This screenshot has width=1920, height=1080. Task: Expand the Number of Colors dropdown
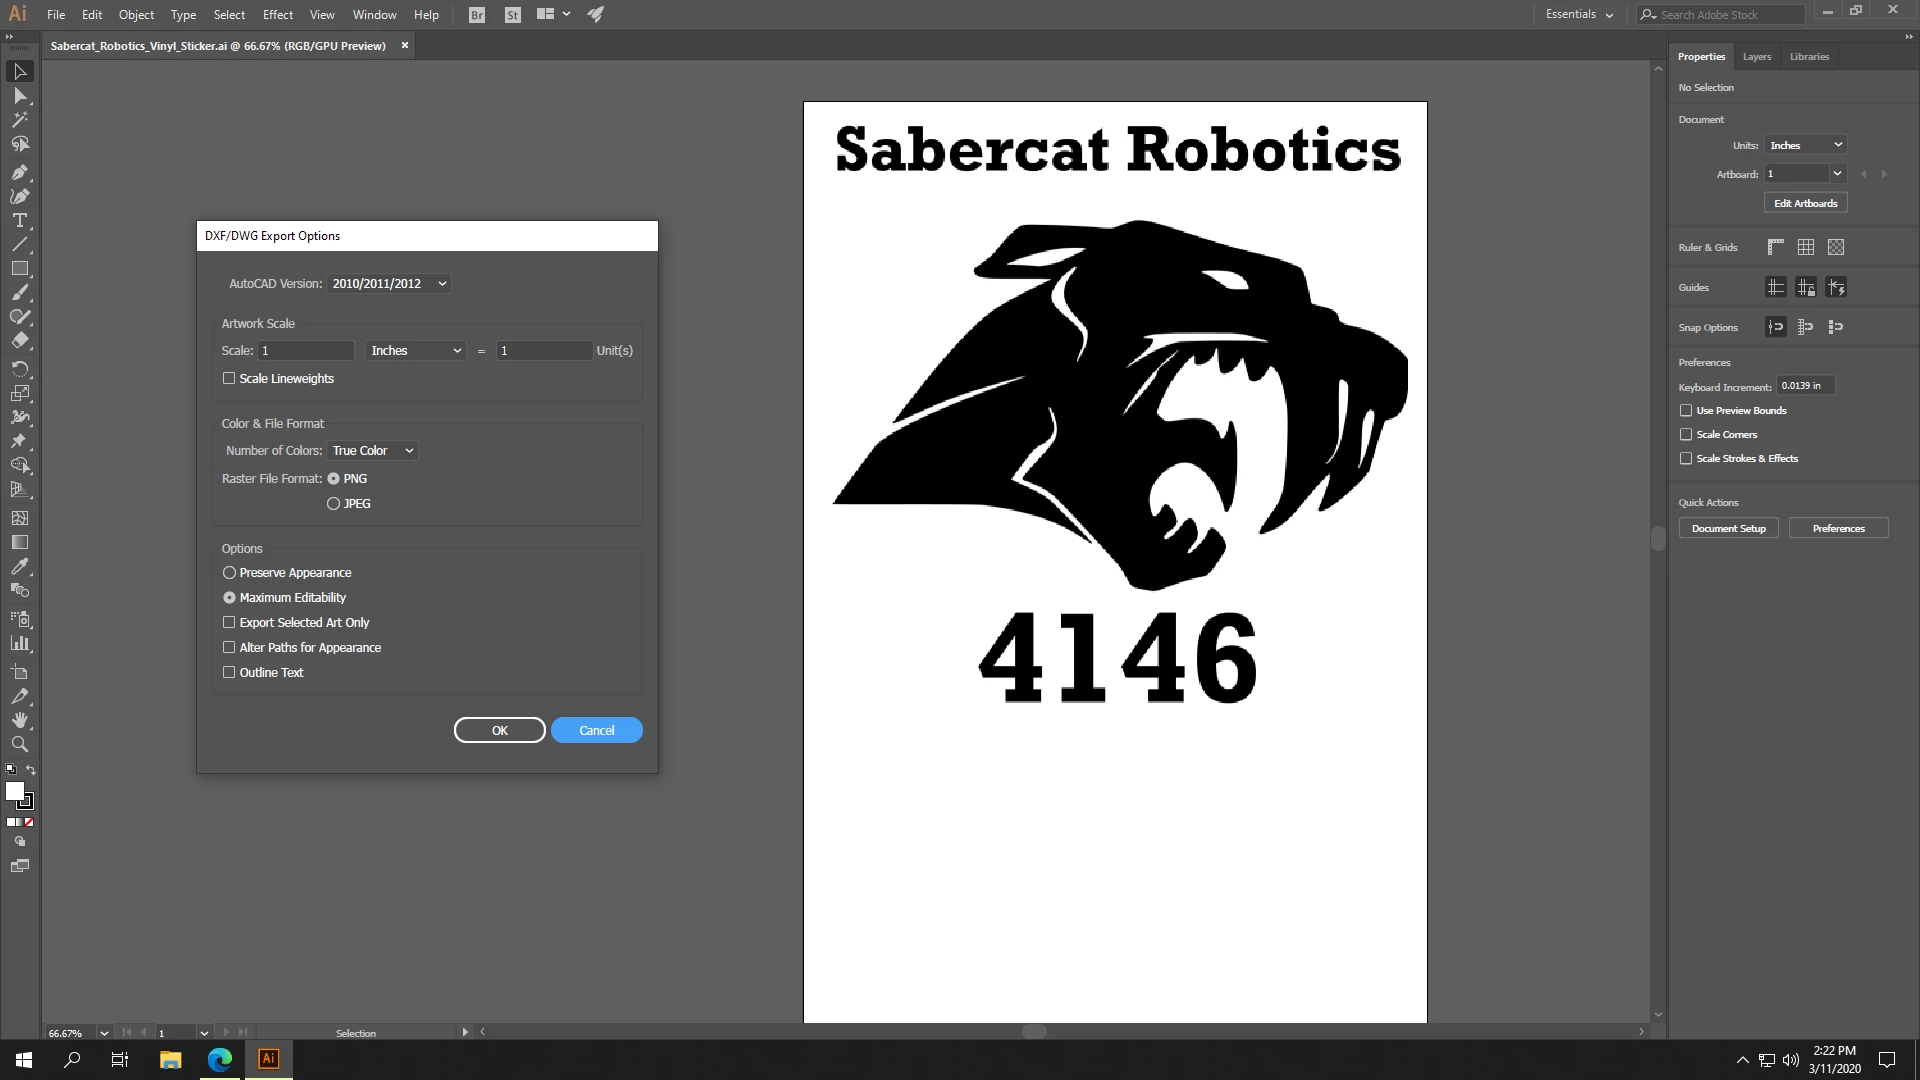[x=371, y=451]
